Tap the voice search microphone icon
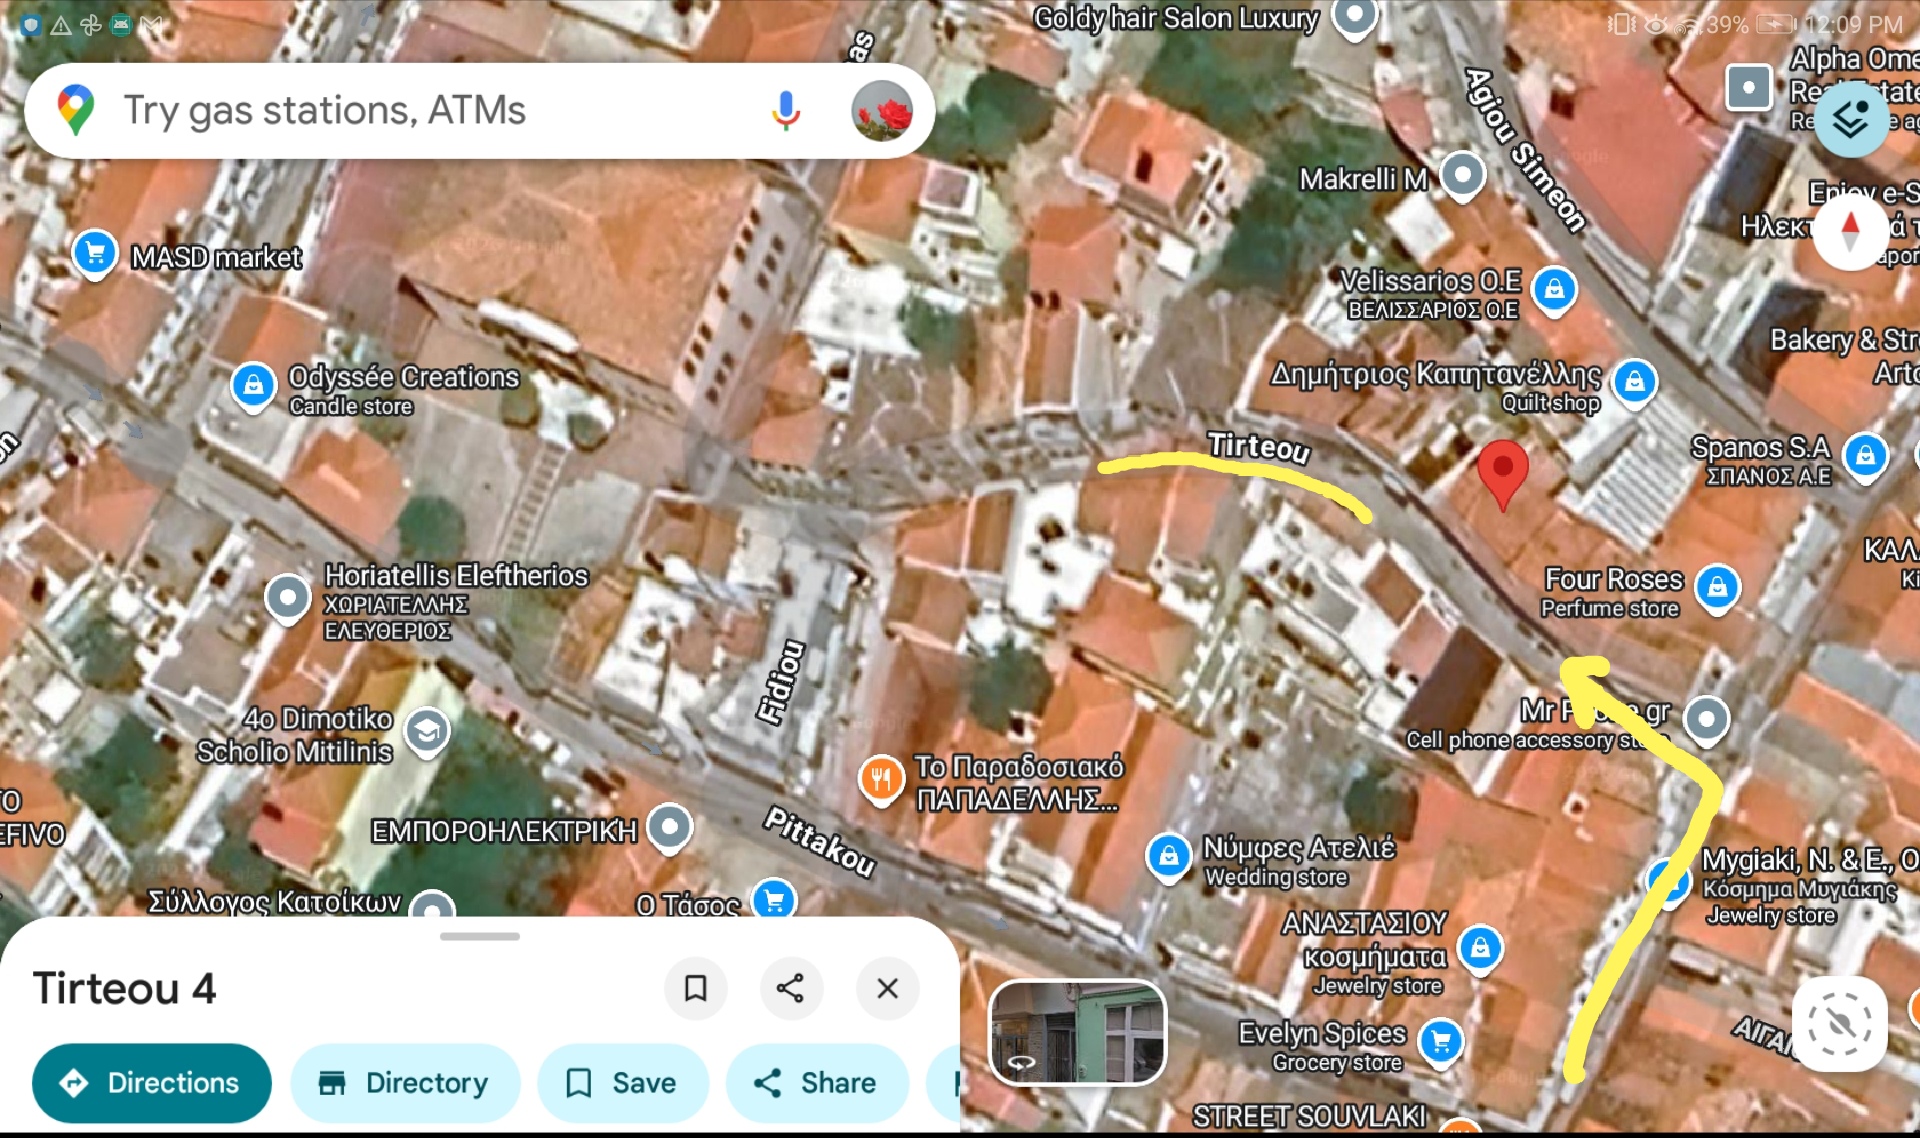This screenshot has height=1138, width=1920. (786, 110)
